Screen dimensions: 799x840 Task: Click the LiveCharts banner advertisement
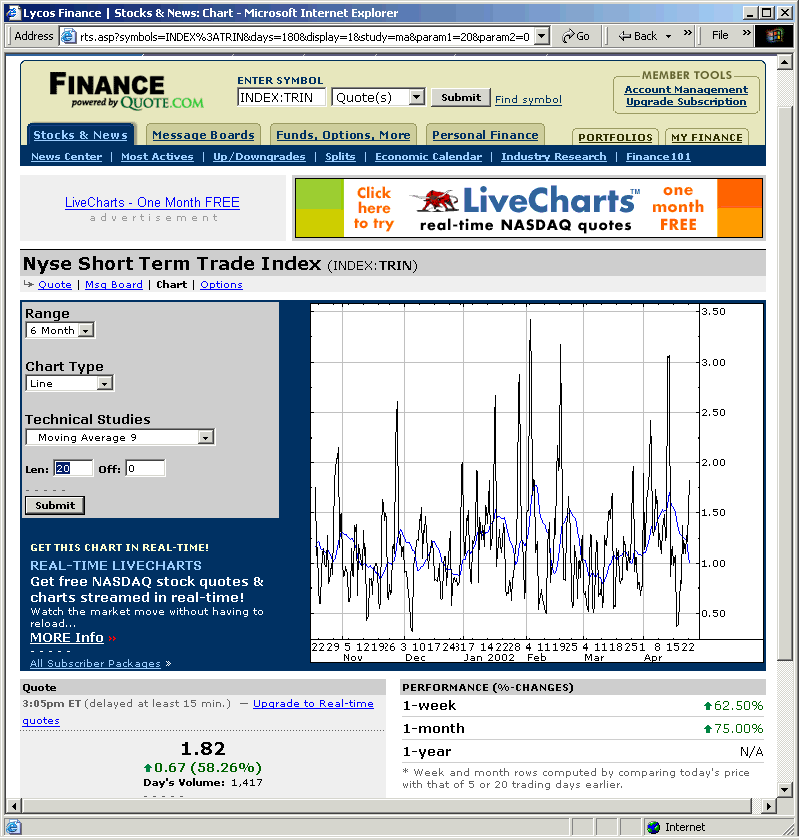click(x=528, y=208)
